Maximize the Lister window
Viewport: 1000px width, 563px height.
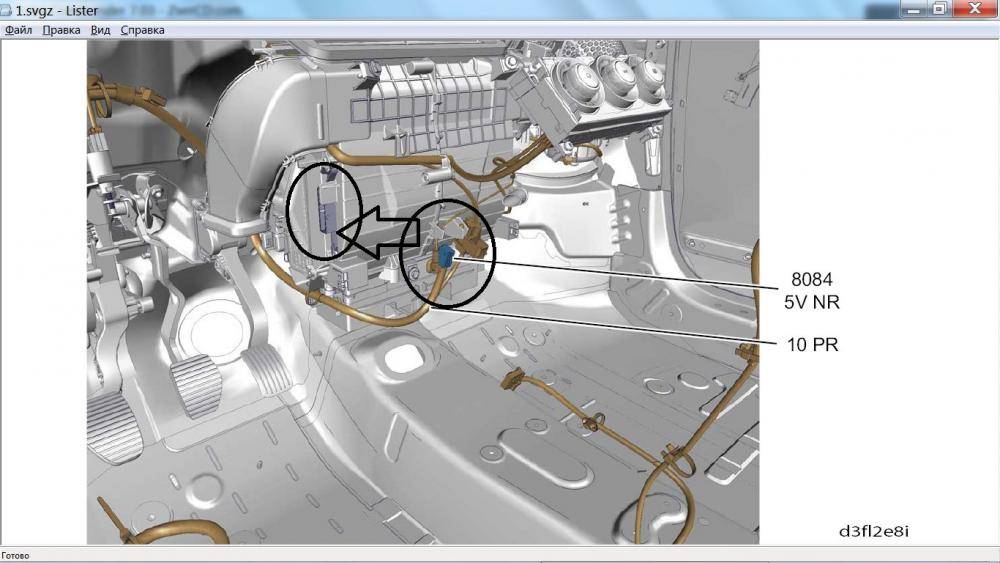coord(939,8)
